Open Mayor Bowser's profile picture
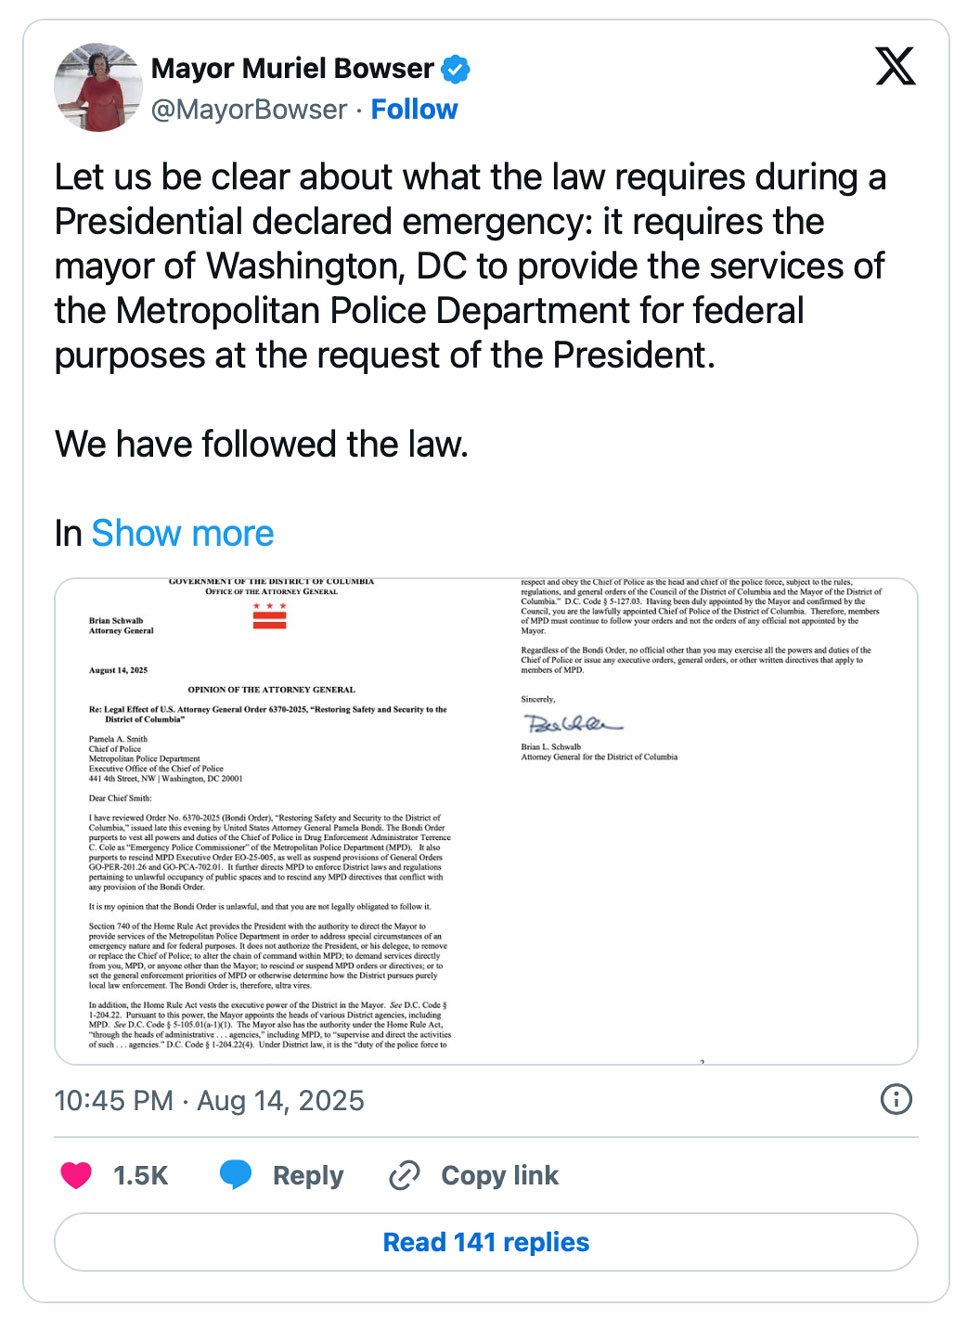Image resolution: width=980 pixels, height=1333 pixels. tap(98, 87)
